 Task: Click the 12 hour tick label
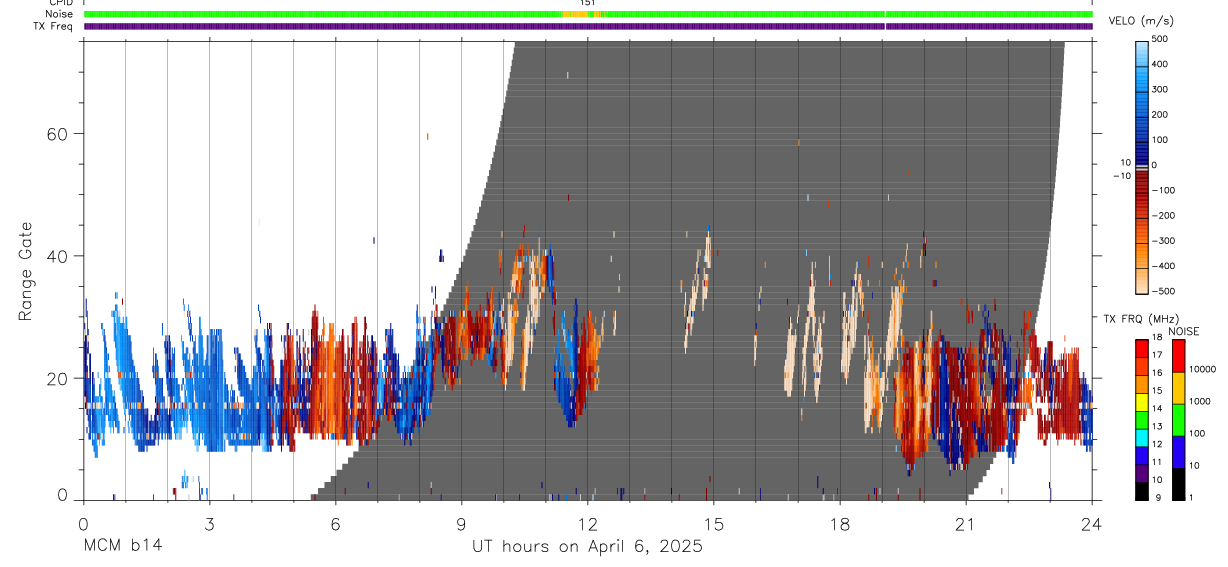pos(588,524)
